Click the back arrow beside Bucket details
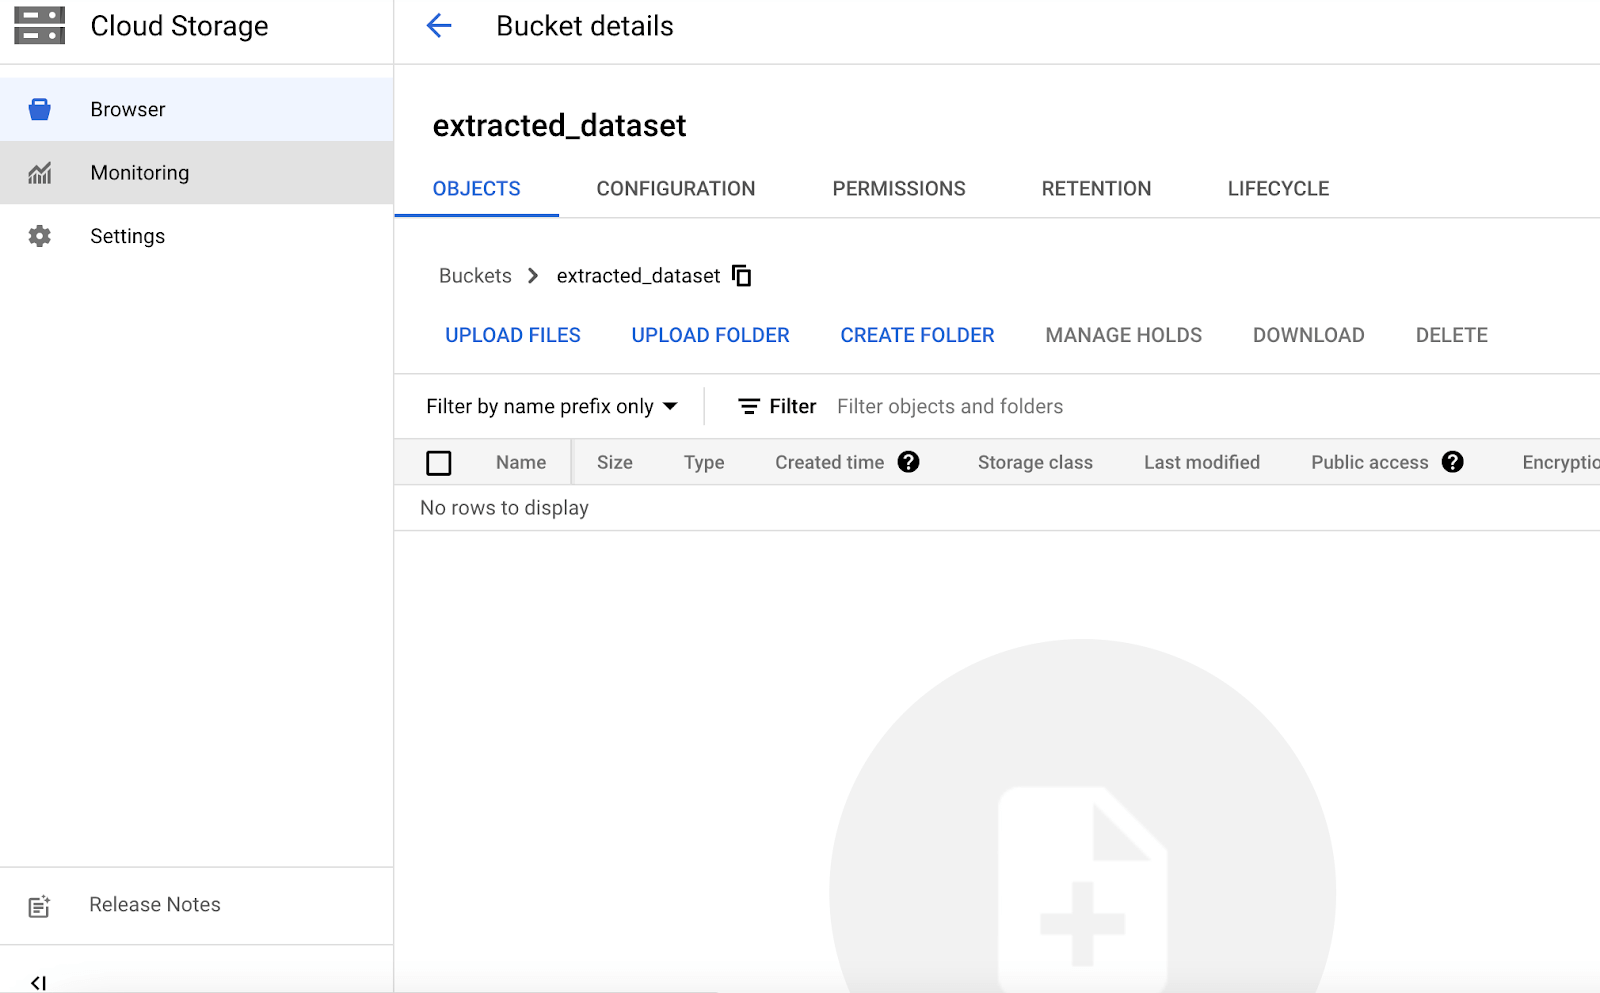This screenshot has height=993, width=1600. tap(438, 27)
